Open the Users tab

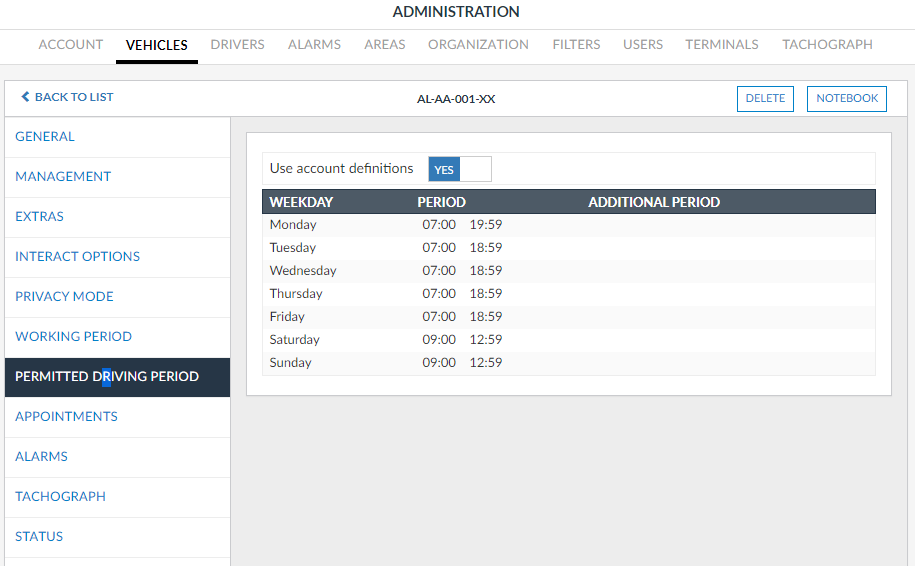point(643,44)
